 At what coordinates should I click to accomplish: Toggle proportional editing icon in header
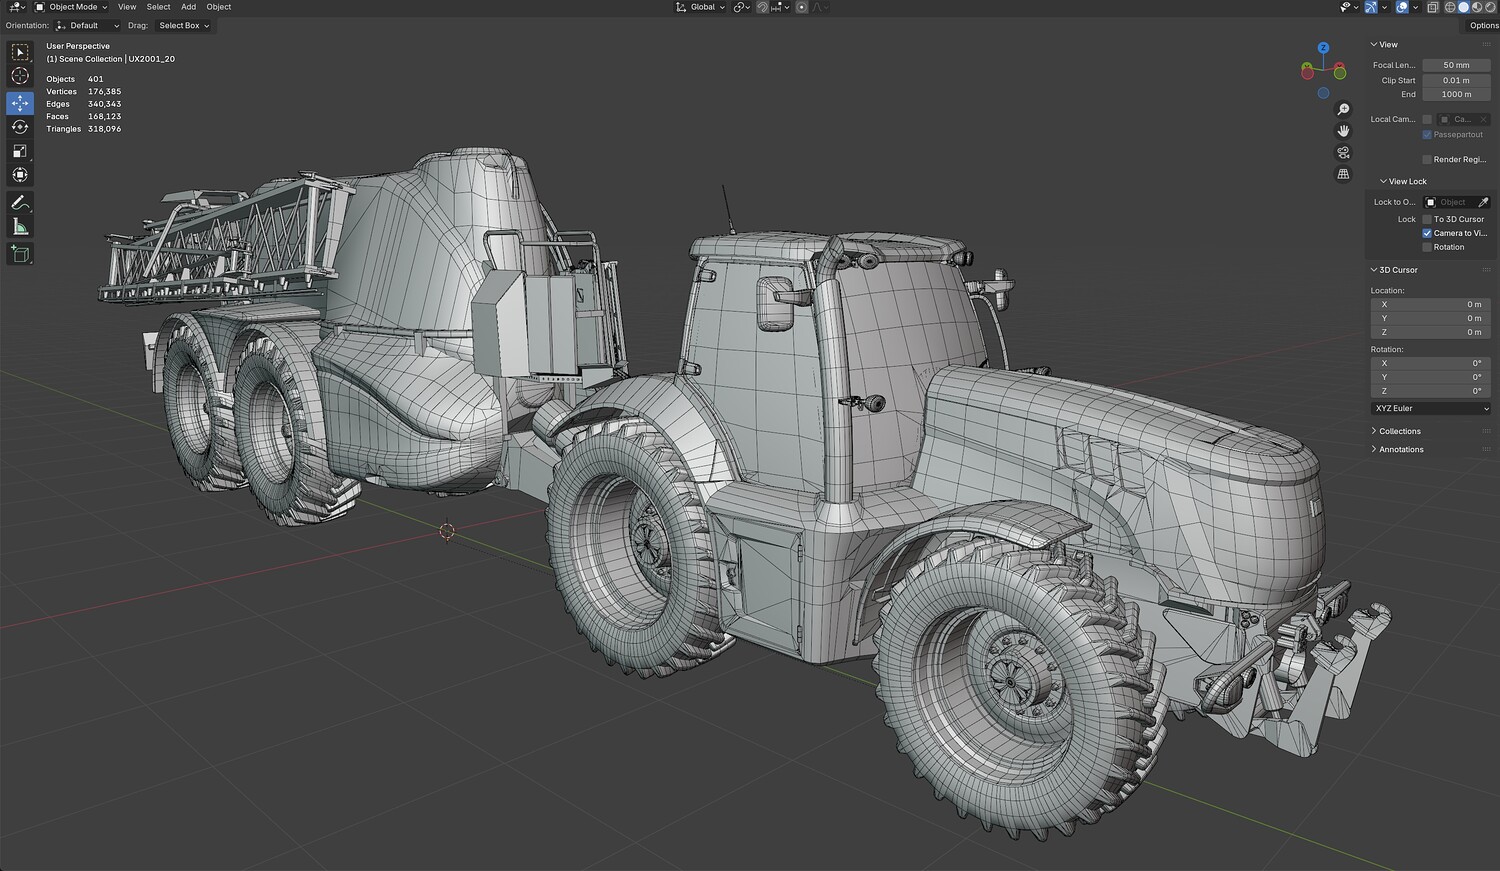coord(802,7)
